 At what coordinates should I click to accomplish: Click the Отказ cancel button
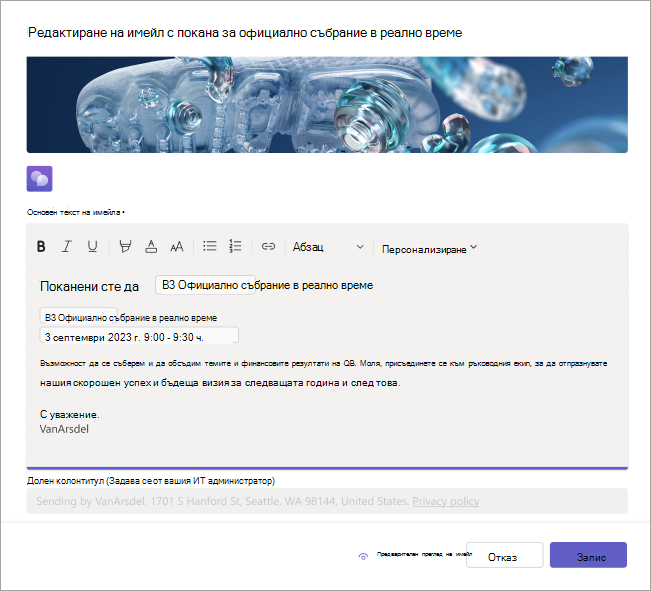point(504,555)
